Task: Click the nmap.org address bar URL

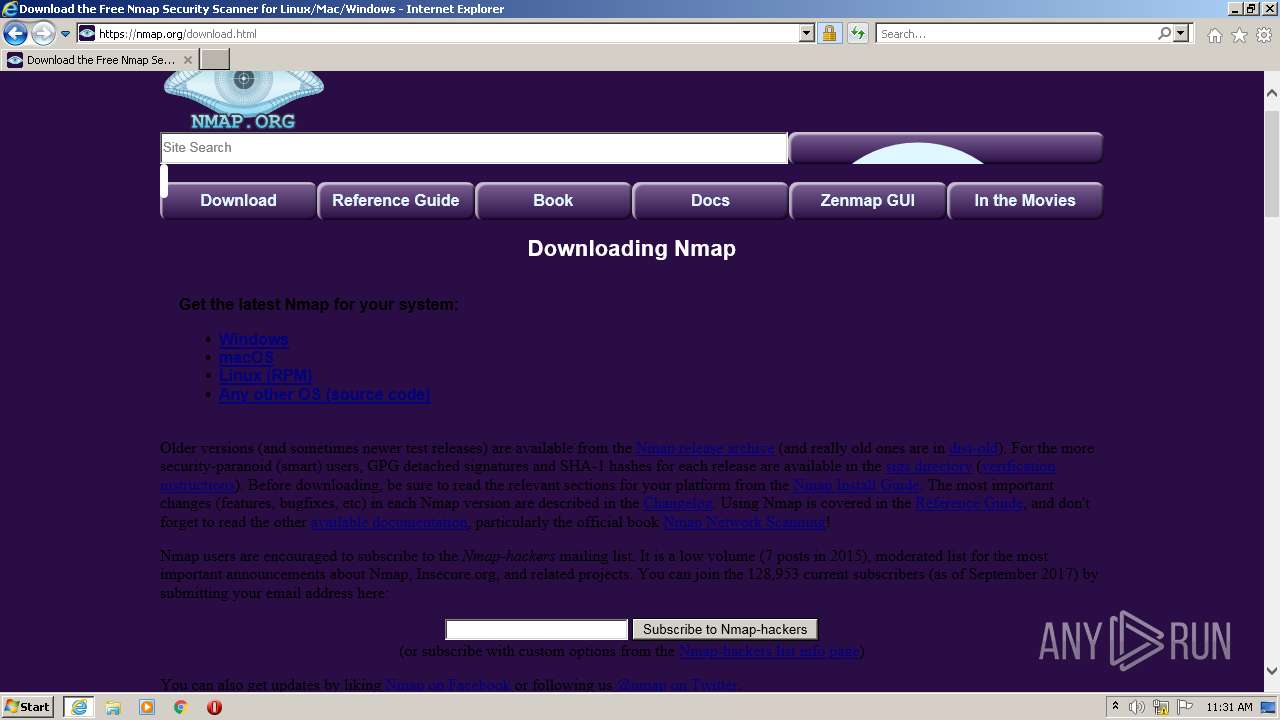Action: pyautogui.click(x=177, y=34)
